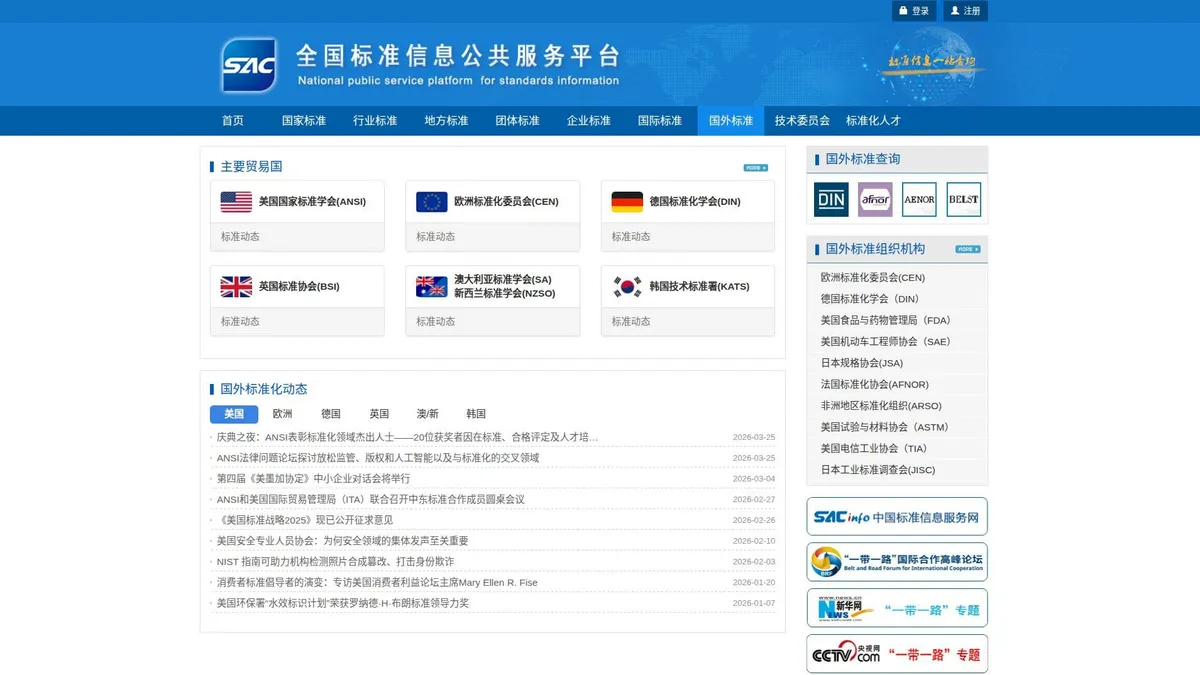Click MORE icon in 国外标准组织机构 panel
The width and height of the screenshot is (1200, 675).
968,249
